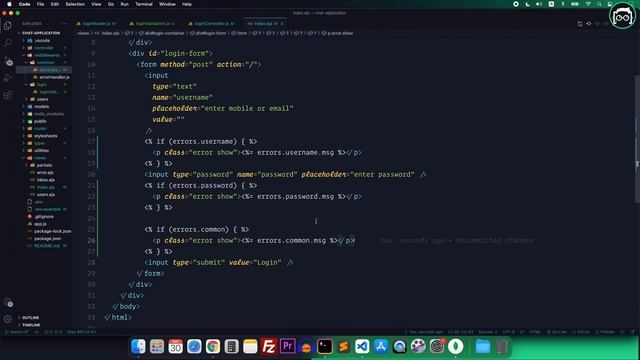This screenshot has height=360, width=640.
Task: Open the Selection menu
Action: tap(75, 4)
